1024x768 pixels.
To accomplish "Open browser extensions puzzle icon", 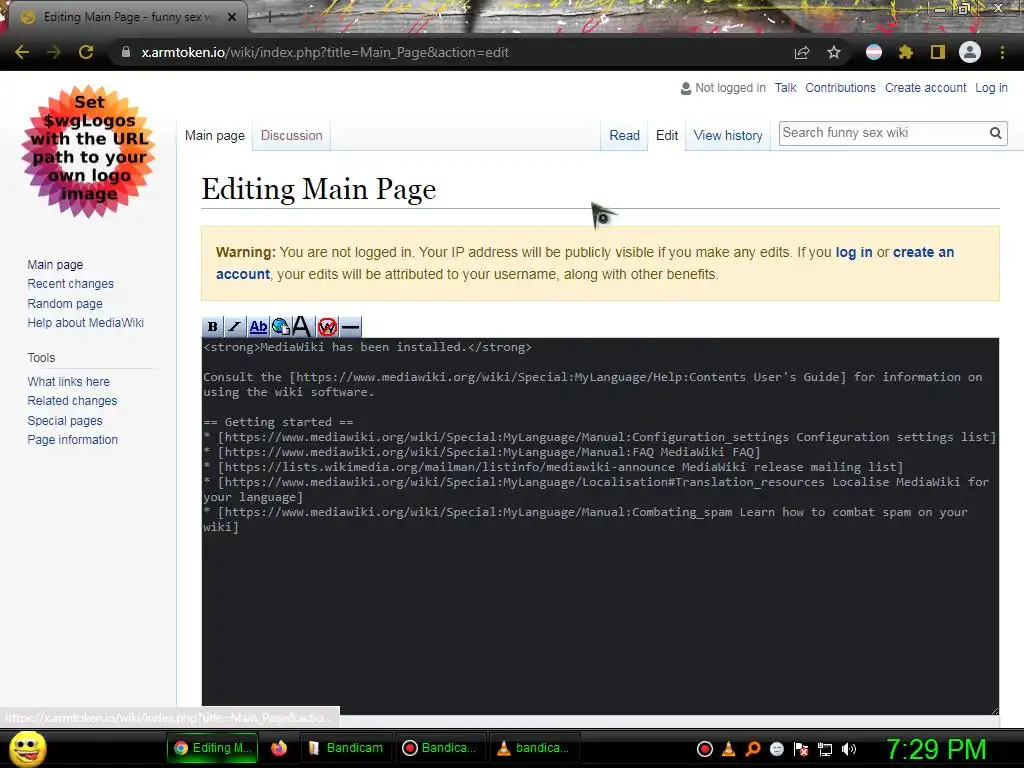I will pyautogui.click(x=905, y=52).
